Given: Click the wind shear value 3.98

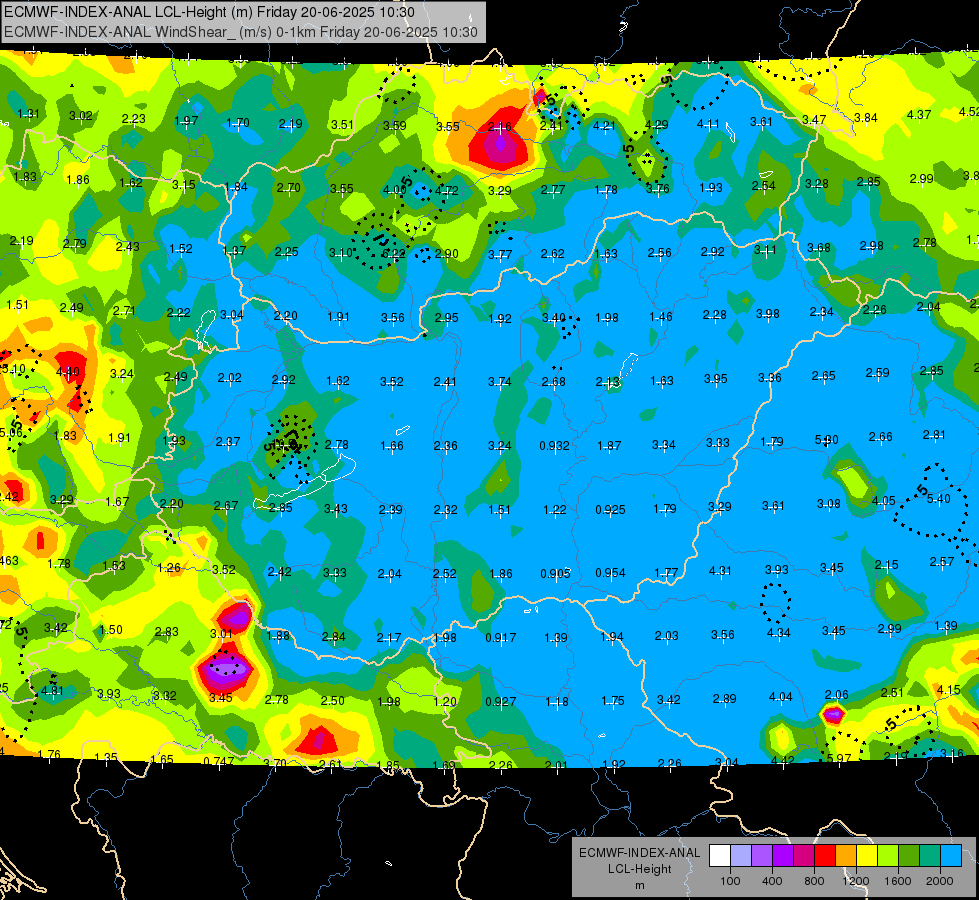Looking at the screenshot, I should coord(767,314).
